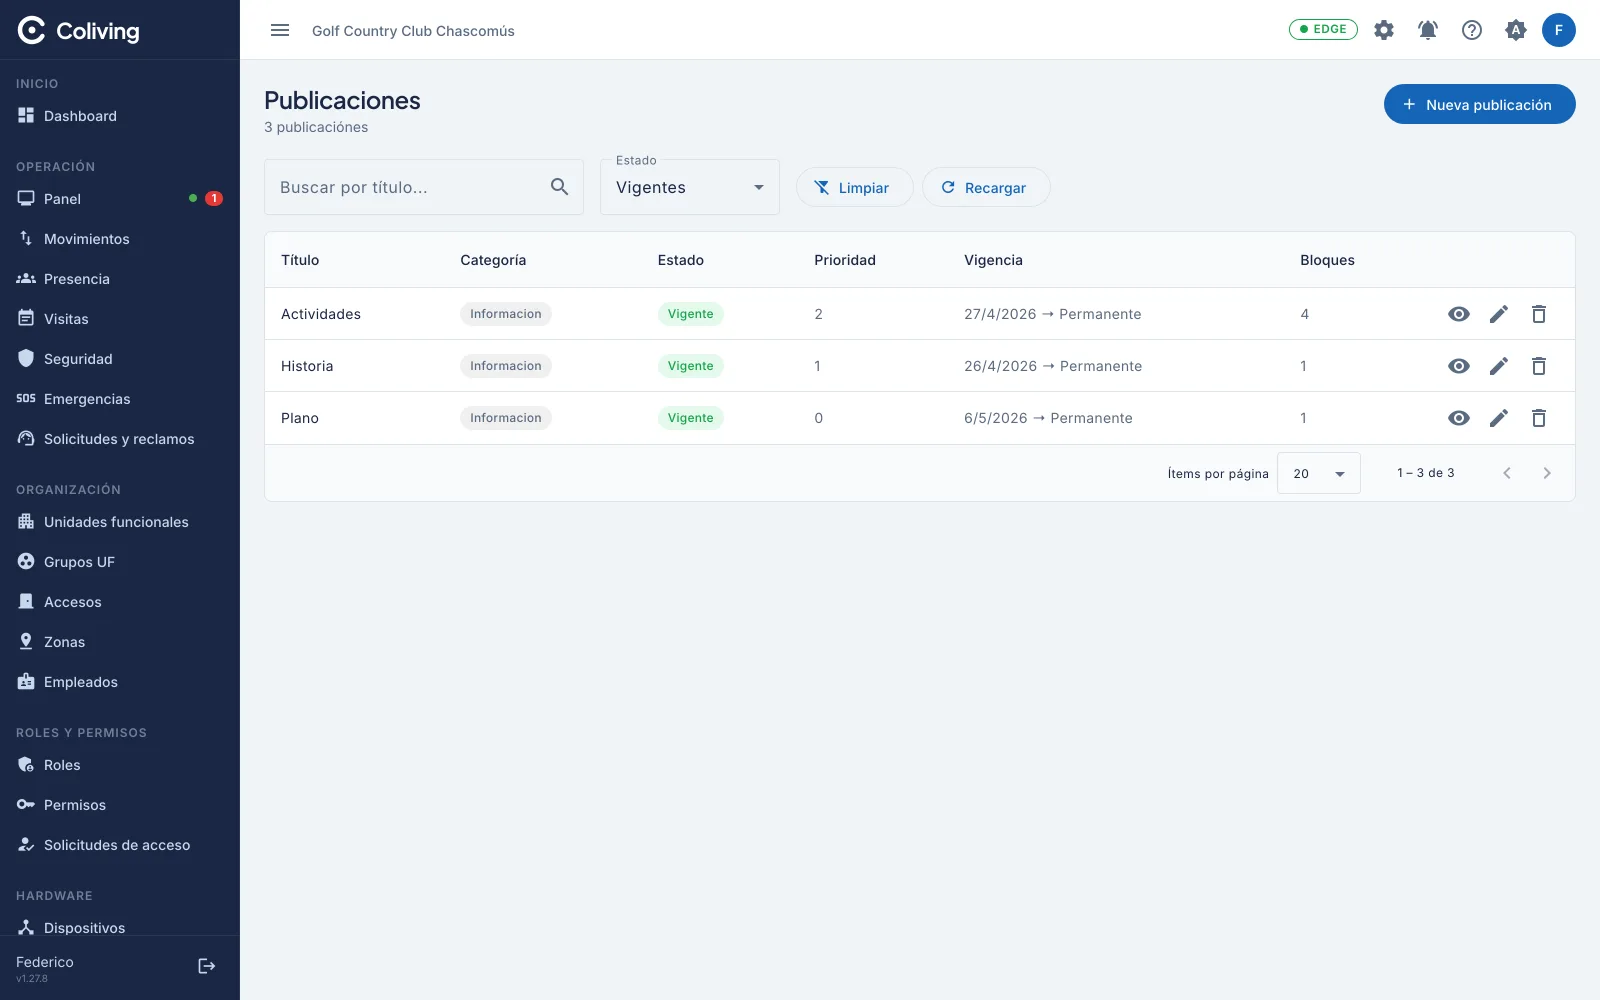
Task: Open Solicitudes y reclamos in sidebar
Action: click(120, 439)
